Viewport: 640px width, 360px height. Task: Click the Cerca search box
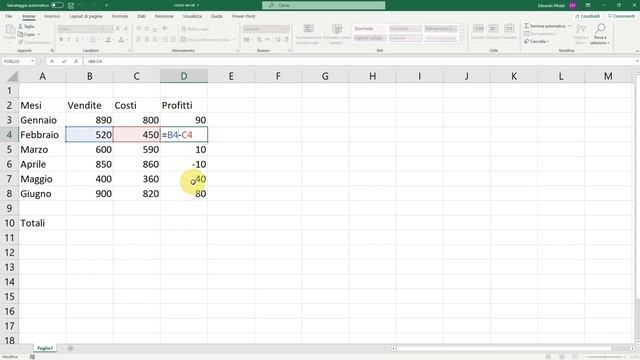(324, 5)
